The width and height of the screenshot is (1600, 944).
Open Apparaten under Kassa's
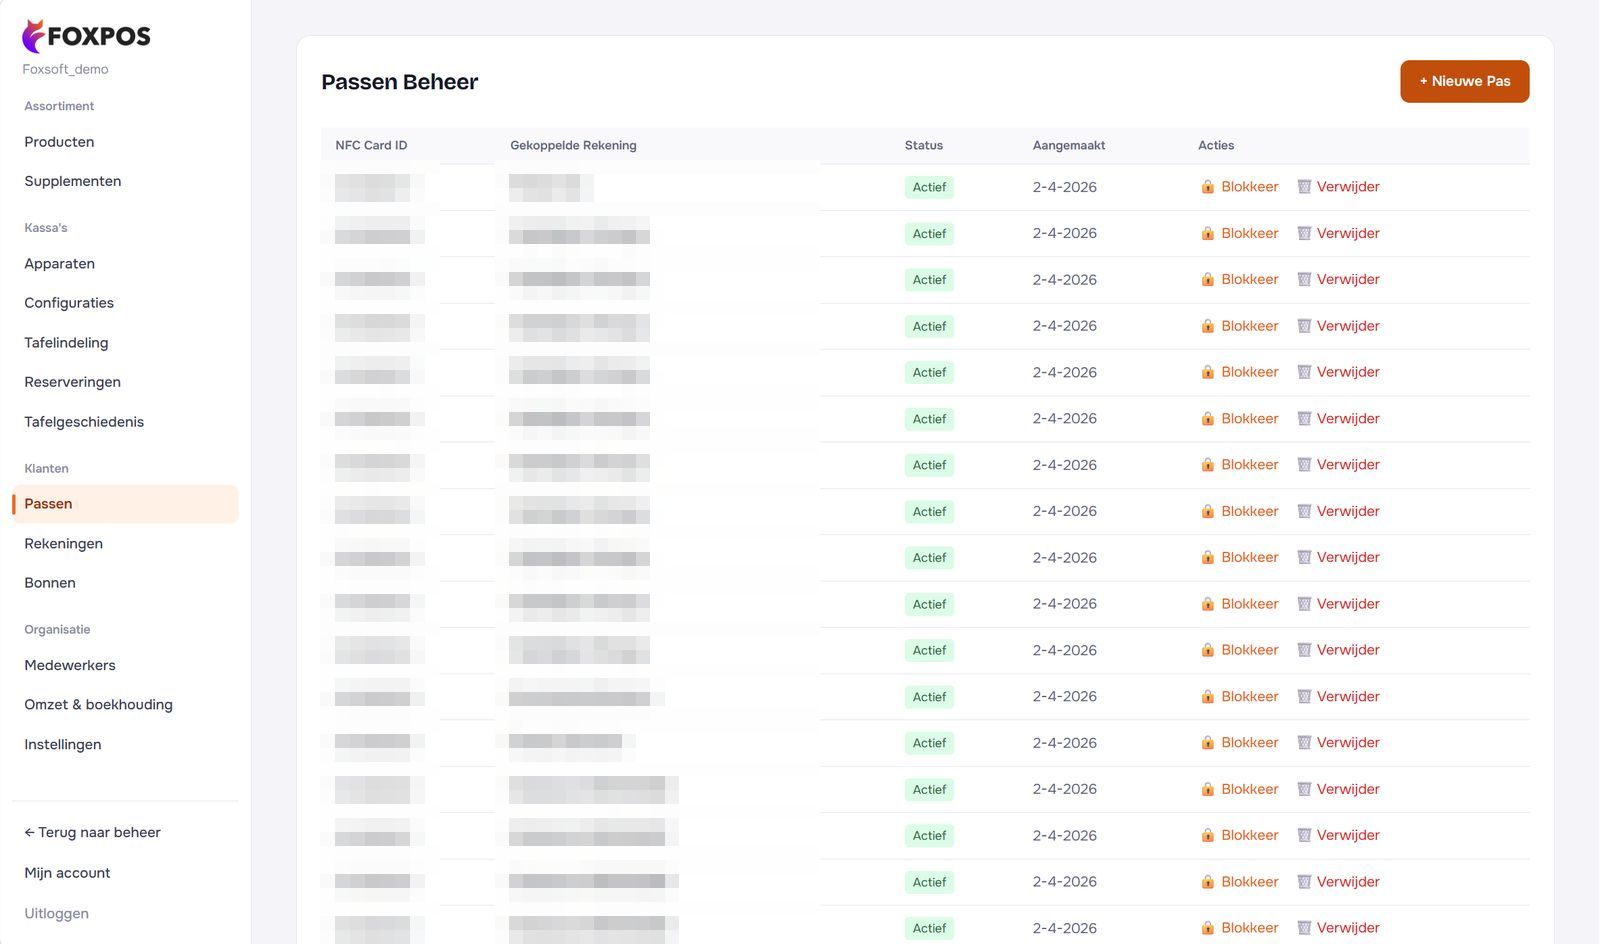[x=60, y=264]
